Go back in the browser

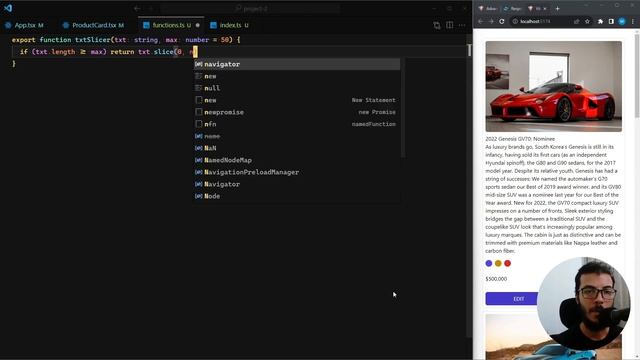click(x=481, y=21)
